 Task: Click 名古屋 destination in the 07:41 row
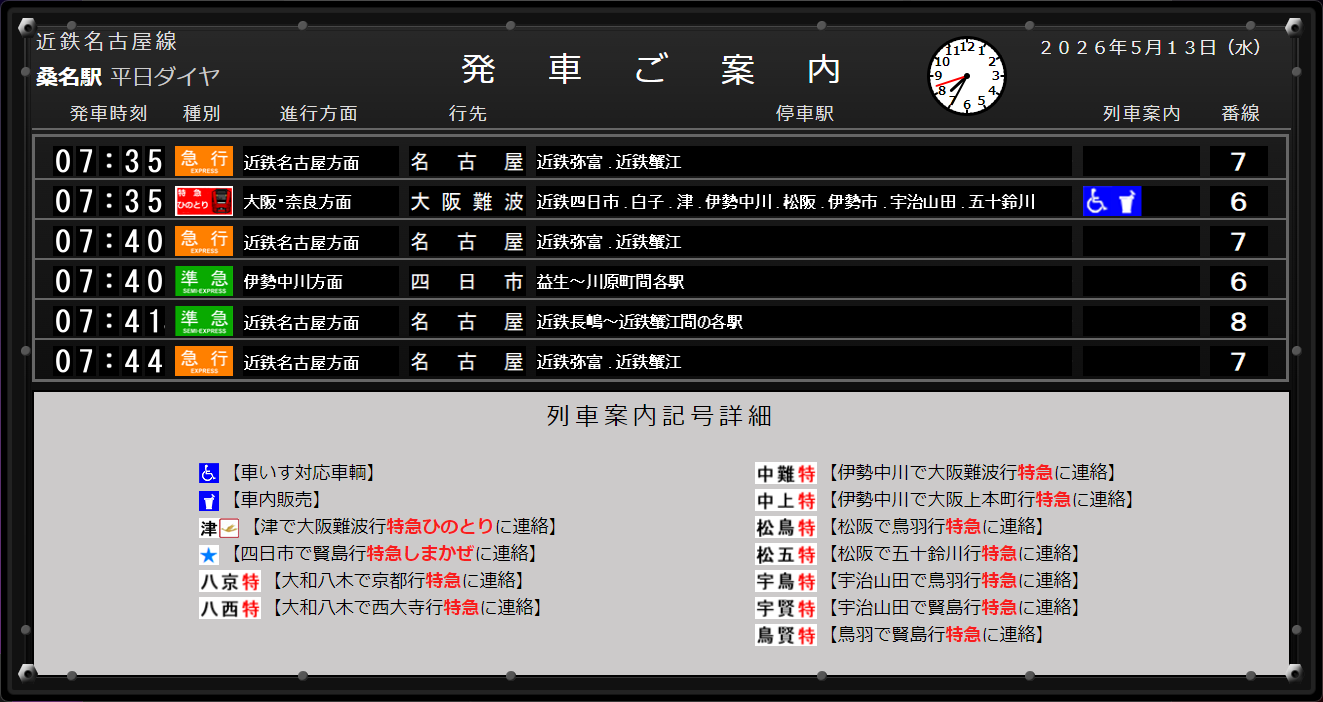coord(467,322)
